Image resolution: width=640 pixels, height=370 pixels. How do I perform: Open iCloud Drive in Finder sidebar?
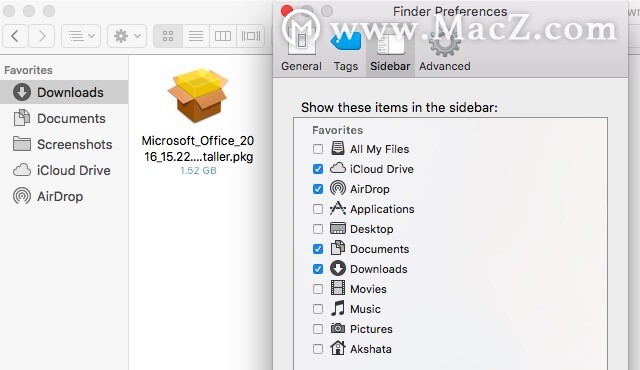(64, 170)
